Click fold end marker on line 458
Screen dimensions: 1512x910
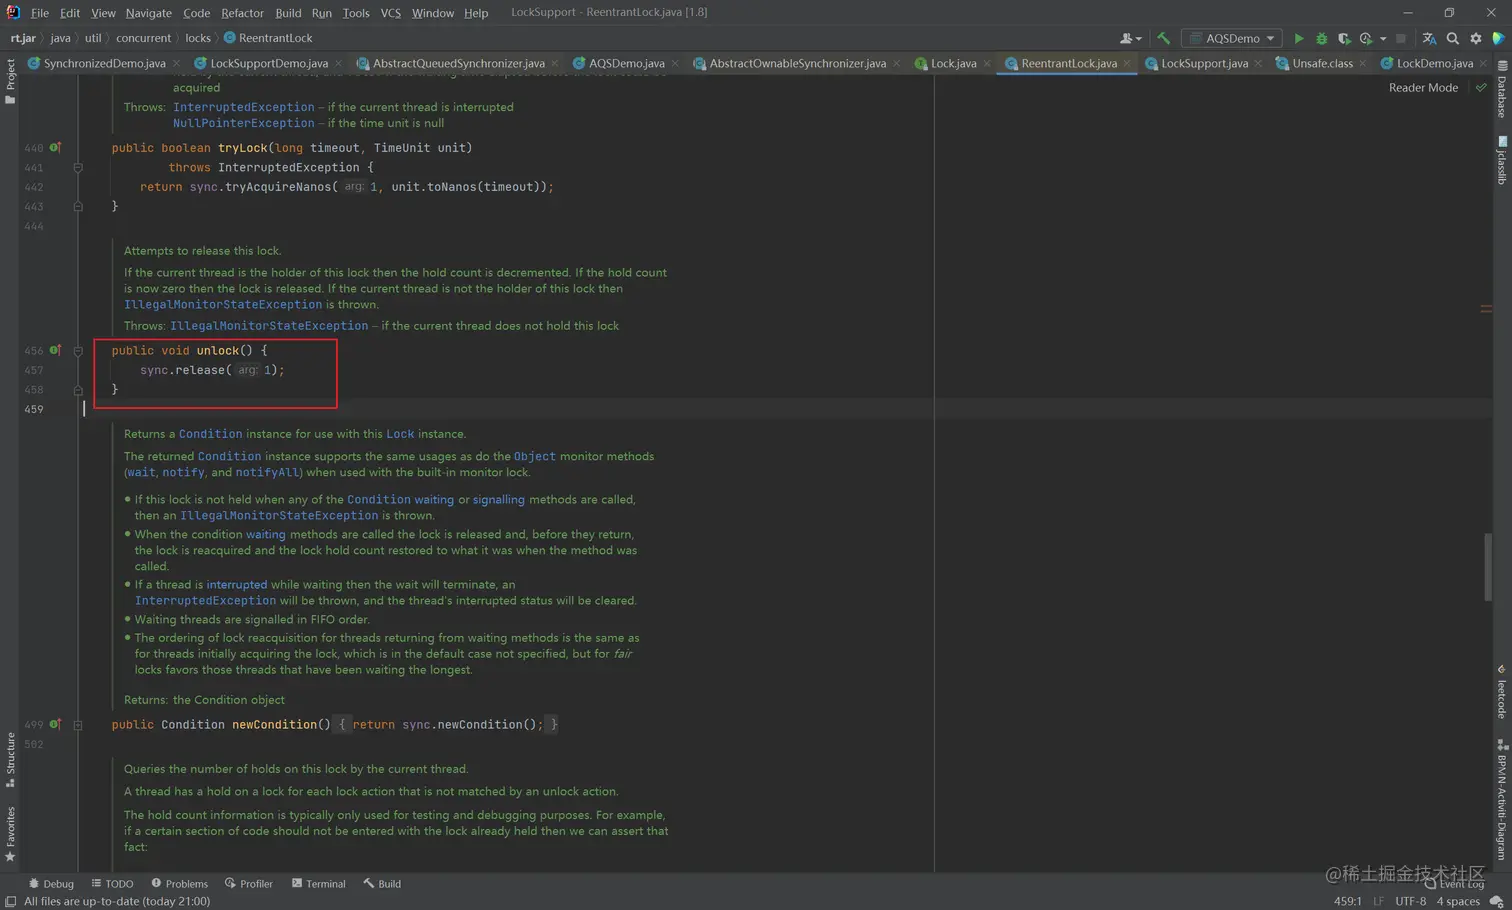pyautogui.click(x=78, y=390)
